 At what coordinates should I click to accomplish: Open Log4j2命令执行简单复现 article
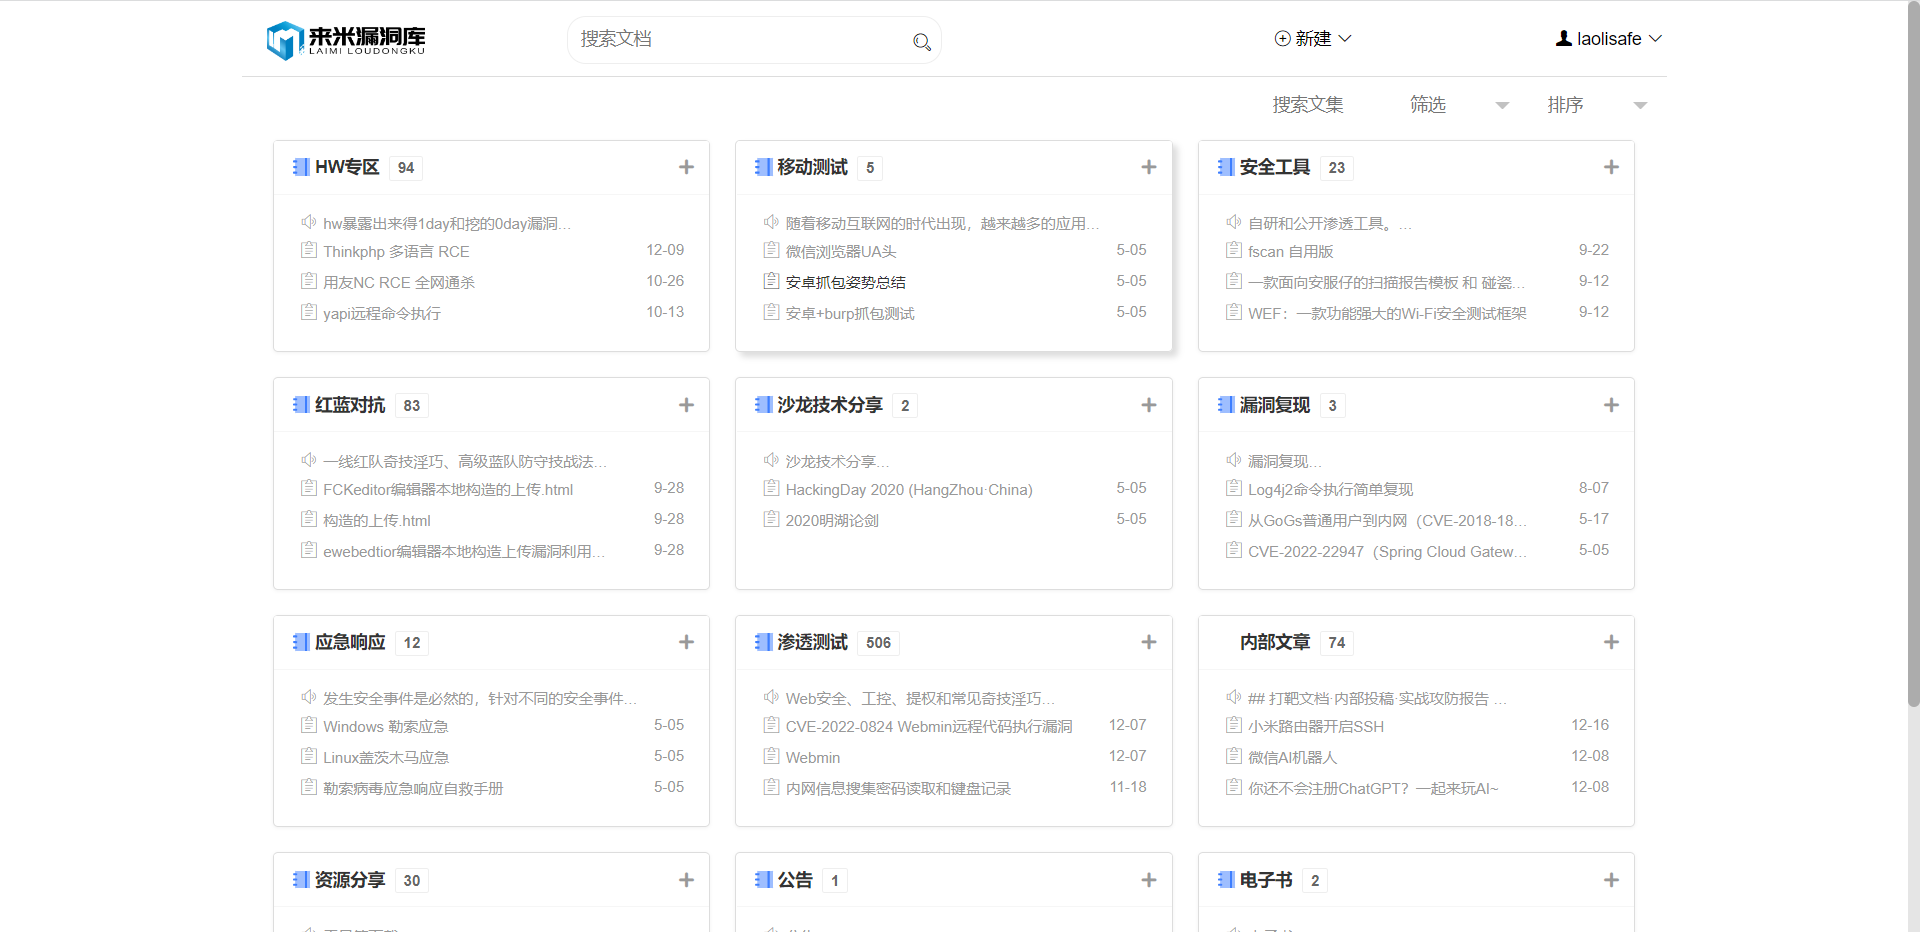pyautogui.click(x=1330, y=490)
